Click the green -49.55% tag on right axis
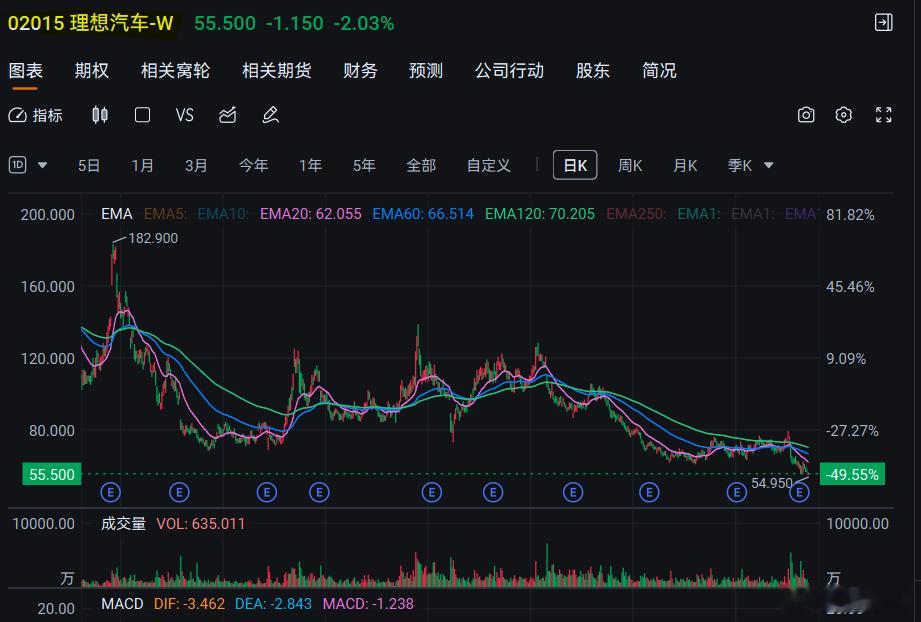The image size is (921, 622). [x=852, y=474]
